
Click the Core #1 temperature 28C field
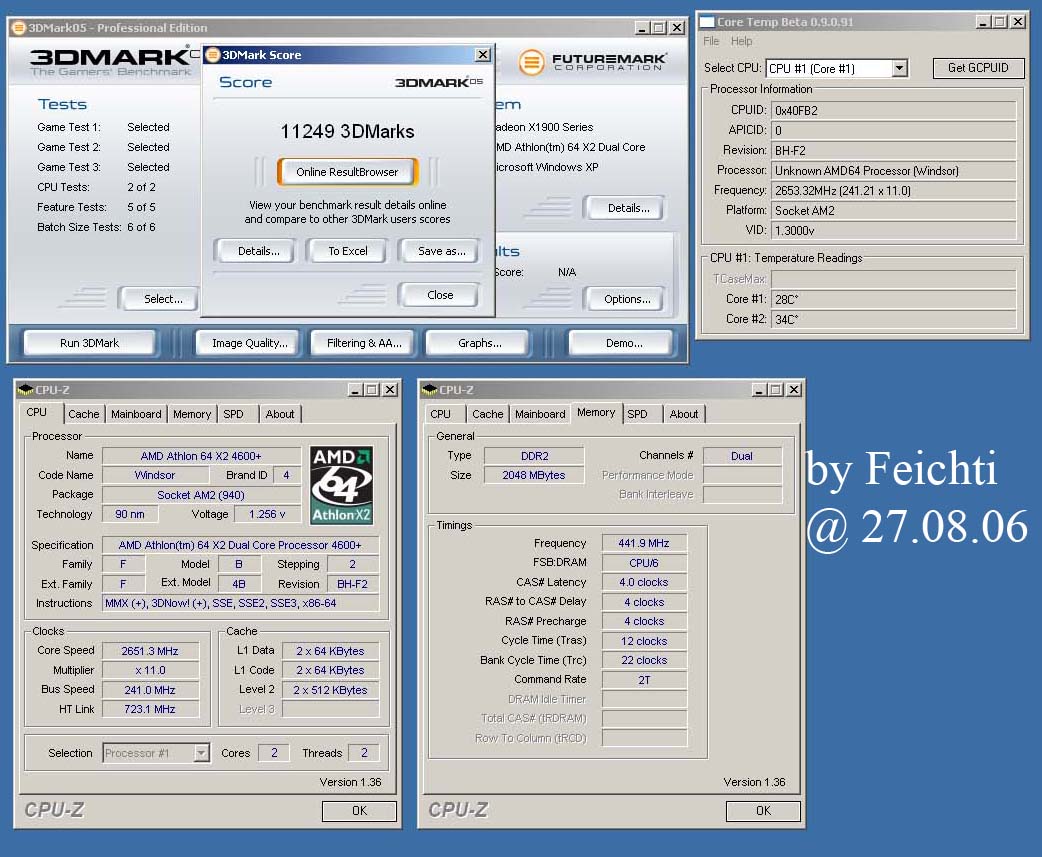[894, 299]
